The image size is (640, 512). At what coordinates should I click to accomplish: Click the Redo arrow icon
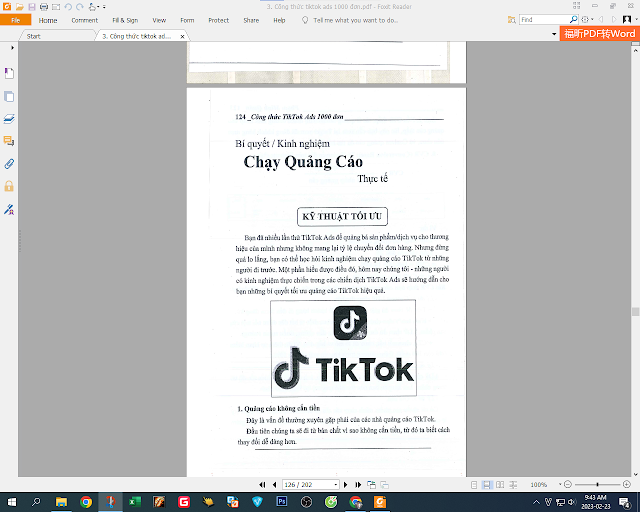[80, 7]
